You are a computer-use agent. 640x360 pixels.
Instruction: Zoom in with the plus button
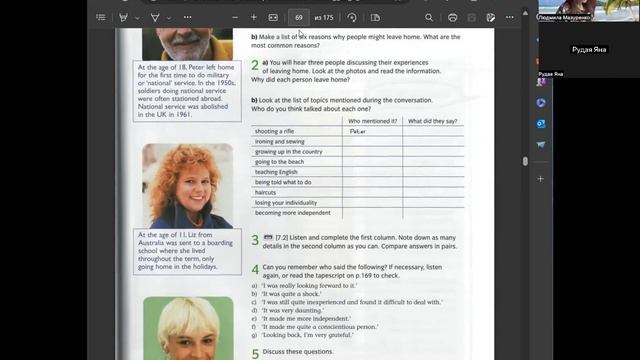pos(253,18)
